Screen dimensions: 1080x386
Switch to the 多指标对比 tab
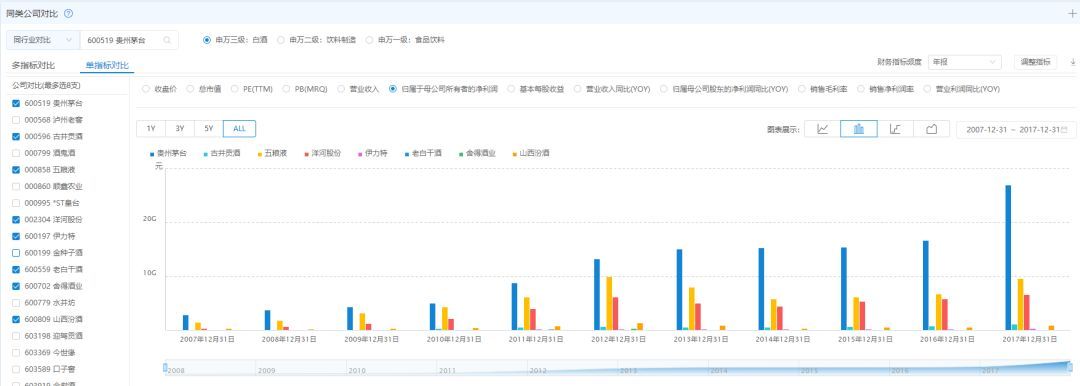coord(33,65)
